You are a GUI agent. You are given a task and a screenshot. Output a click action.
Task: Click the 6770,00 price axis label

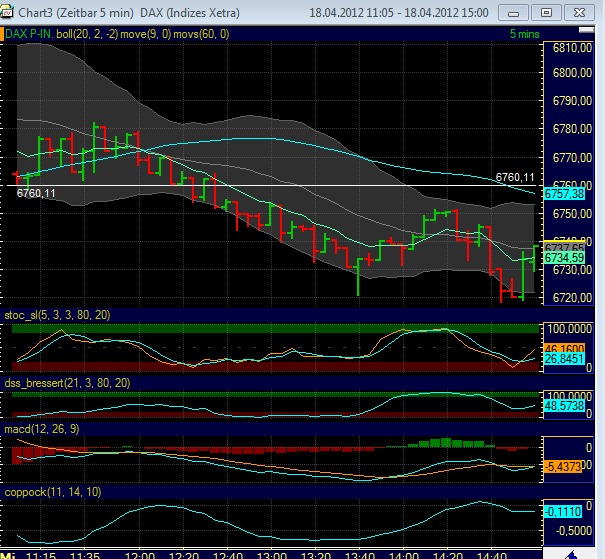click(572, 157)
